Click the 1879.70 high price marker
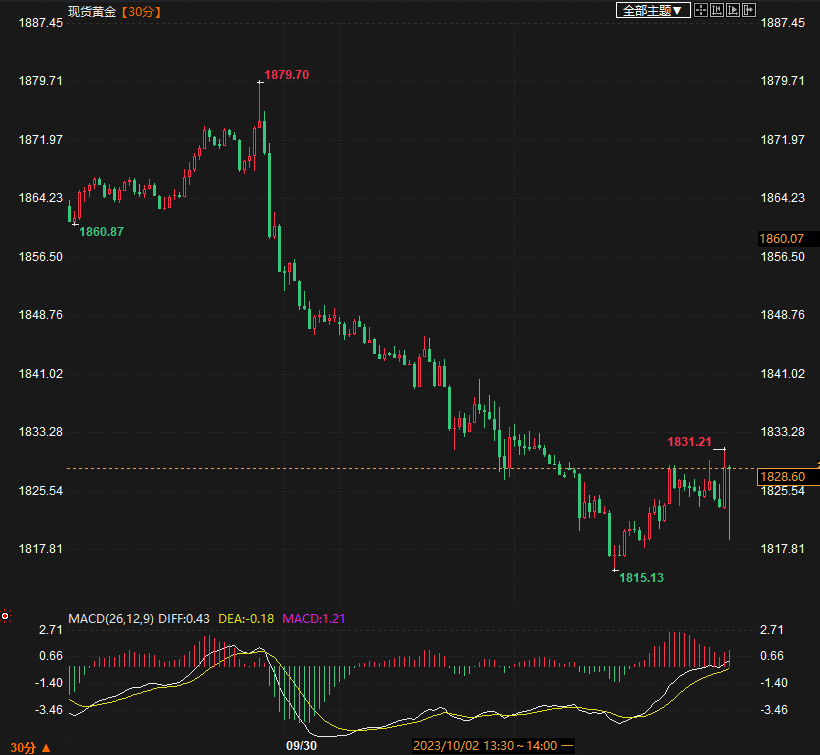 (x=287, y=75)
